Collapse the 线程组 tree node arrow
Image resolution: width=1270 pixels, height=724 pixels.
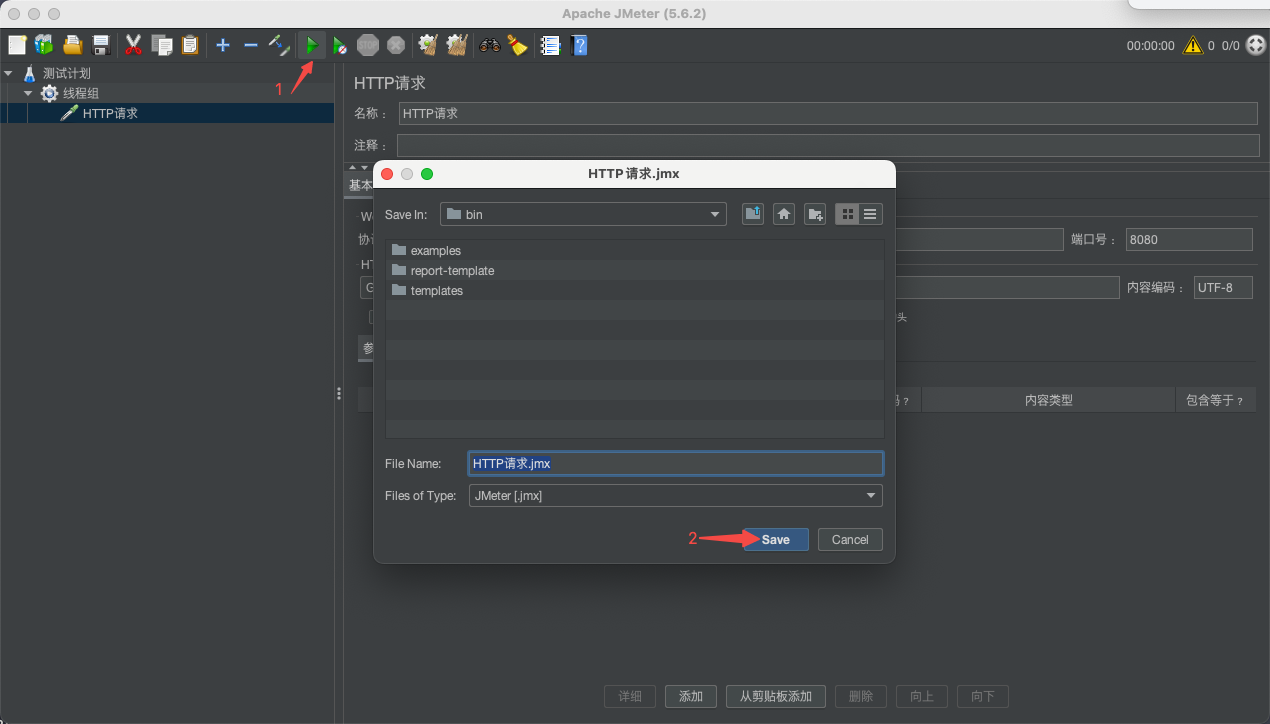click(28, 93)
